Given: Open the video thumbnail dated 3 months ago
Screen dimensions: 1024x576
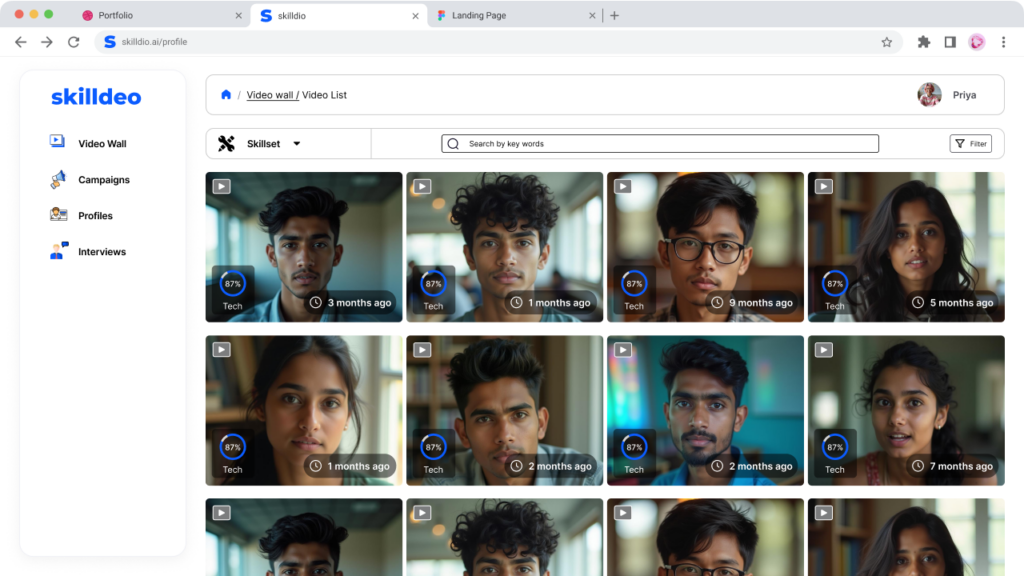Looking at the screenshot, I should point(304,247).
